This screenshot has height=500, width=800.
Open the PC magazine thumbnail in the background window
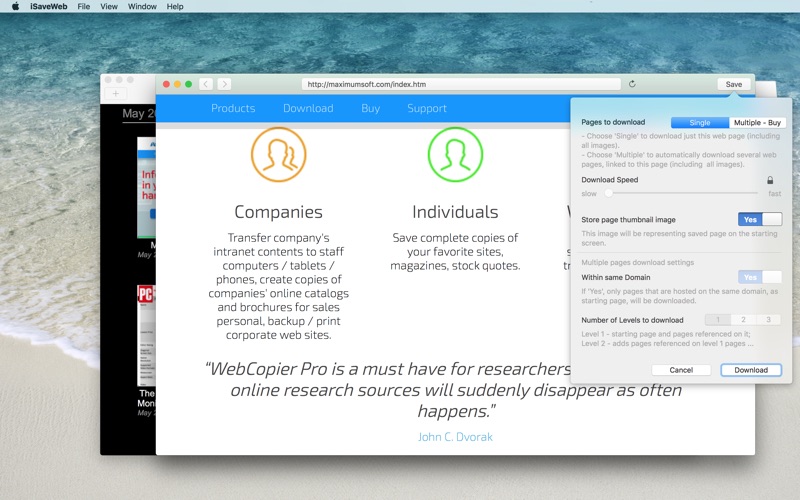click(146, 335)
